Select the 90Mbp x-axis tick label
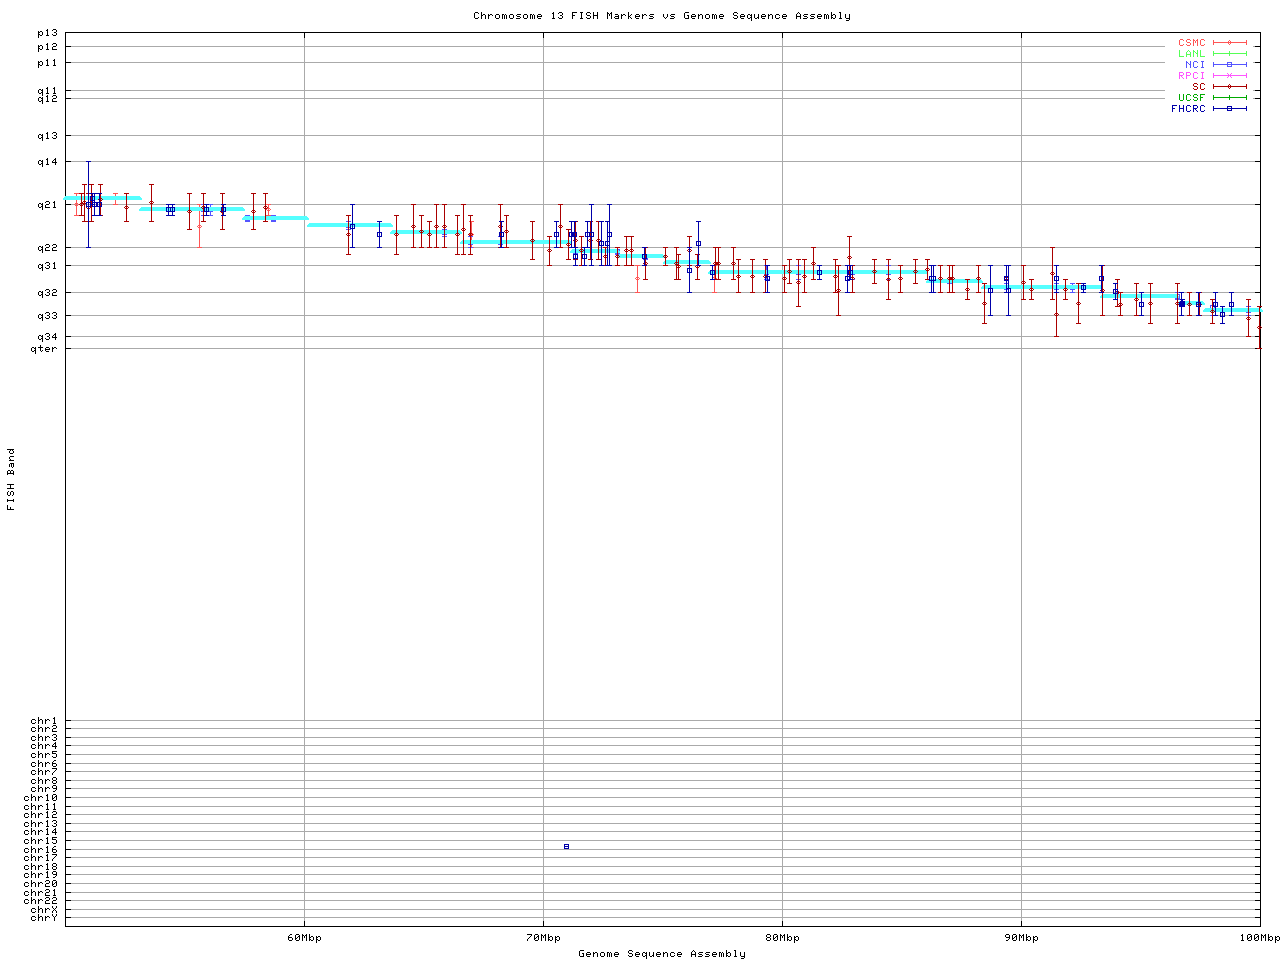The height and width of the screenshot is (960, 1280). pos(1021,938)
